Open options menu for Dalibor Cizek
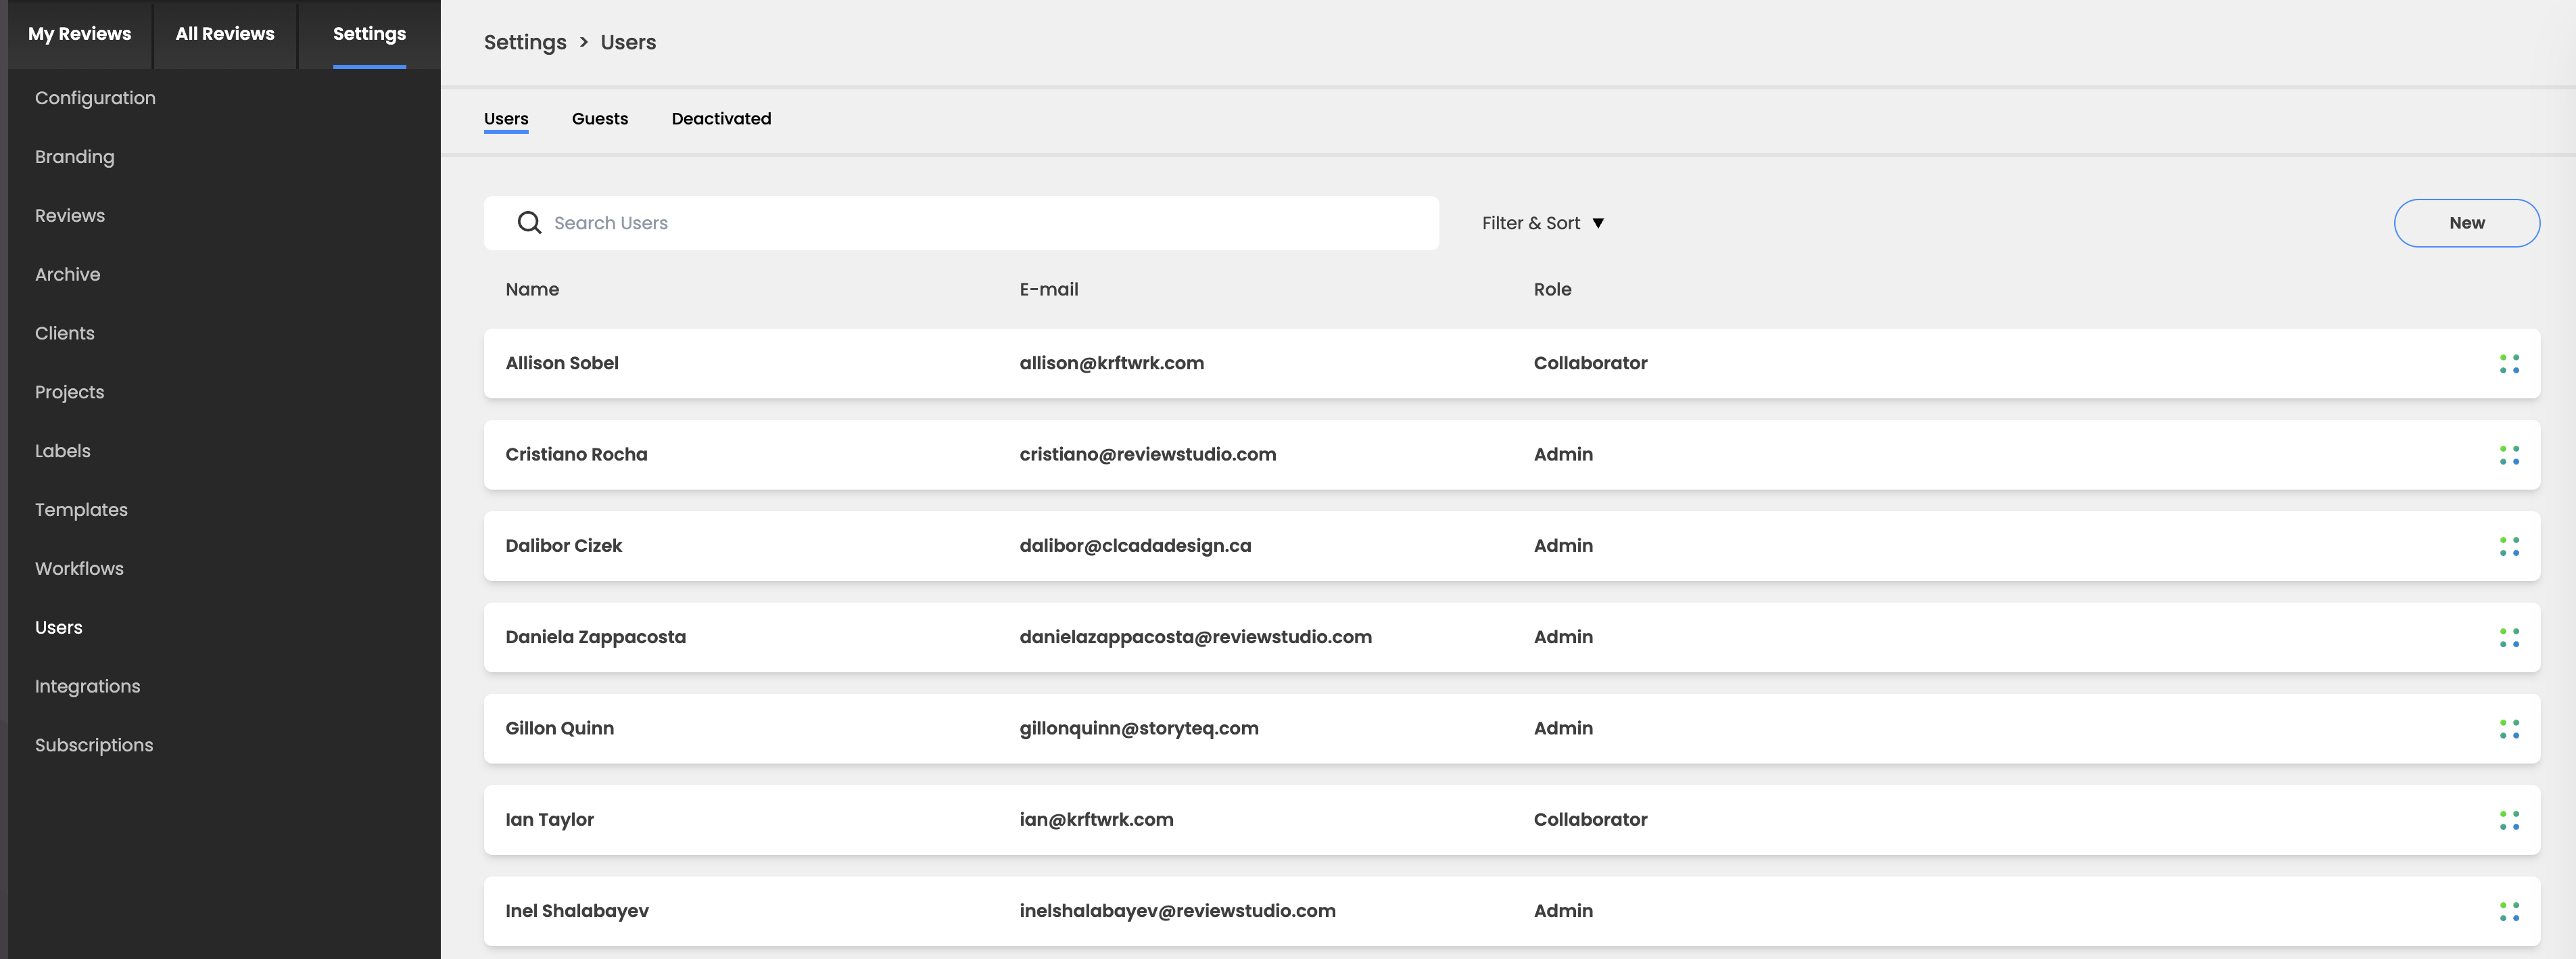Screen dimensions: 2576x959 tap(2509, 546)
